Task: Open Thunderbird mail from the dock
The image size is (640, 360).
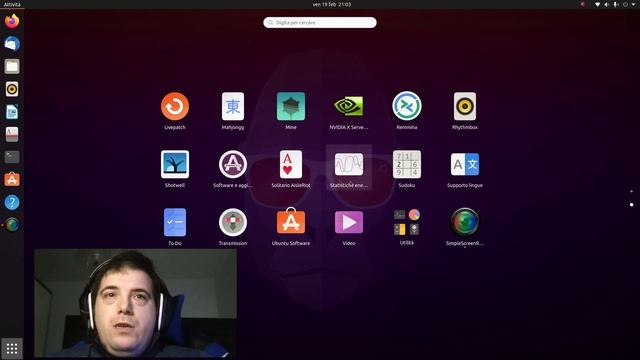Action: pyautogui.click(x=12, y=44)
